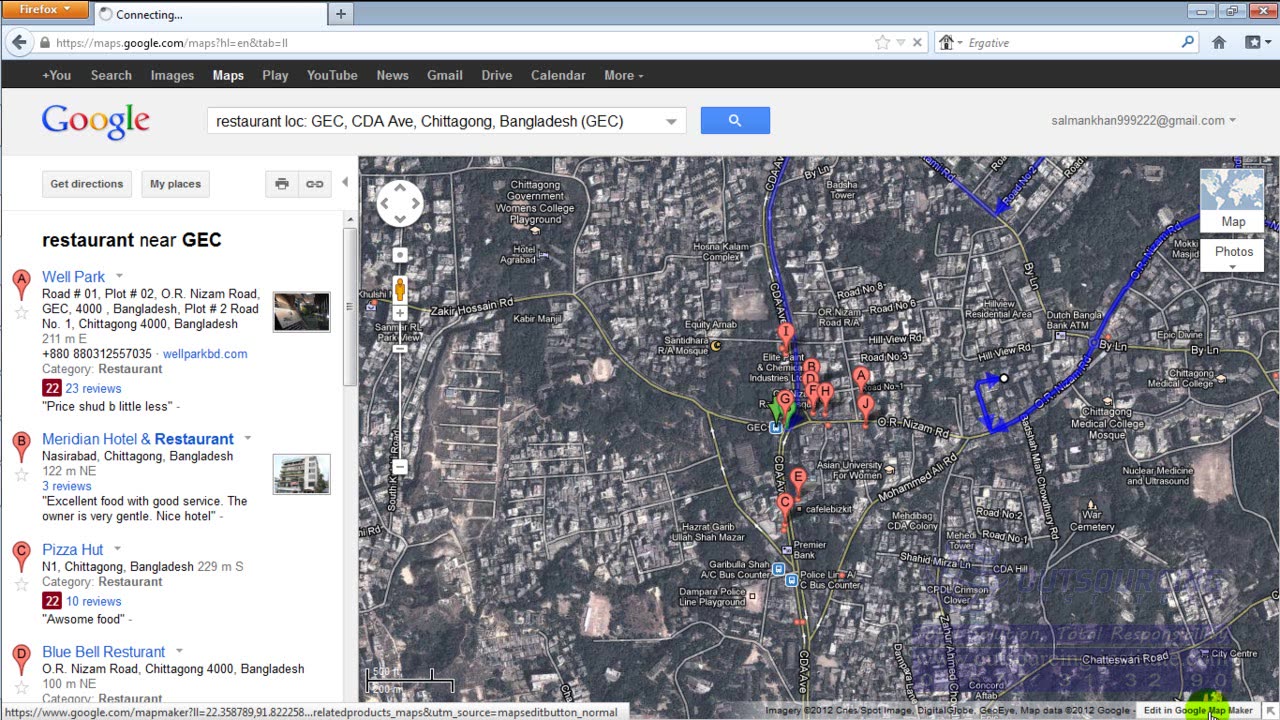Screen dimensions: 1280x720
Task: Click the Firefox home icon
Action: coord(1219,43)
